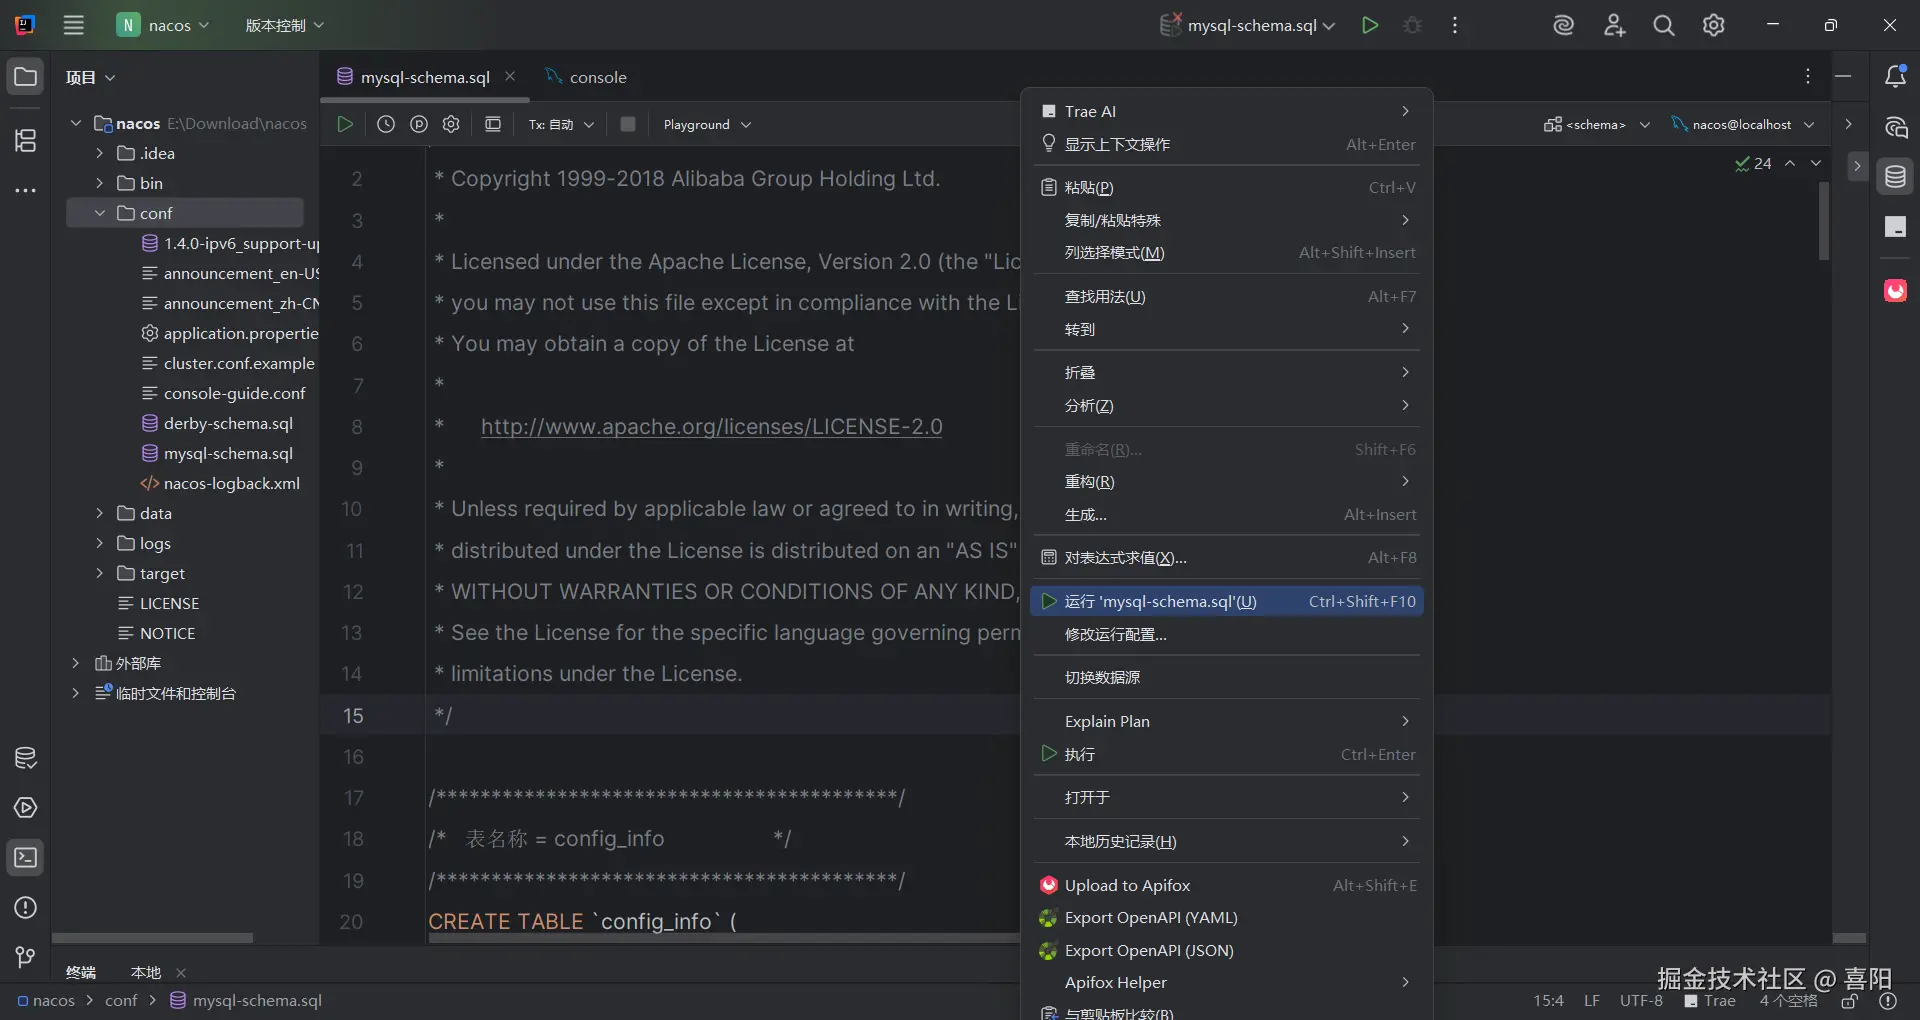
Task: Execute the statement with the editor toolbar play icon
Action: click(x=345, y=124)
